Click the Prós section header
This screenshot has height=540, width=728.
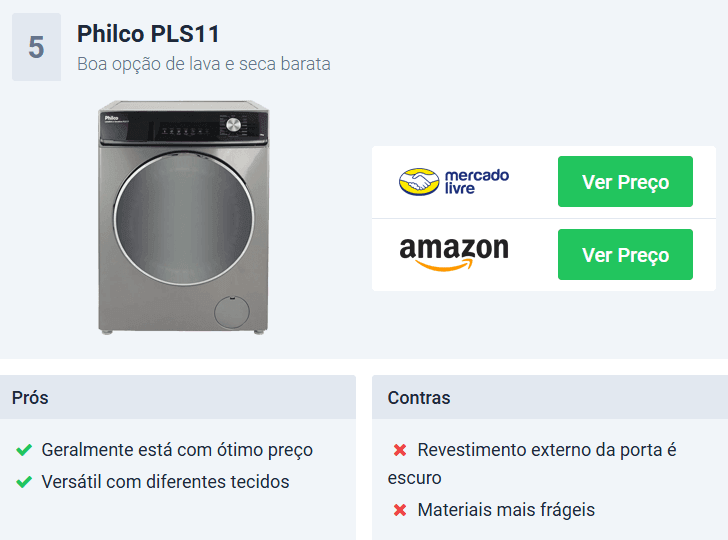tap(178, 397)
